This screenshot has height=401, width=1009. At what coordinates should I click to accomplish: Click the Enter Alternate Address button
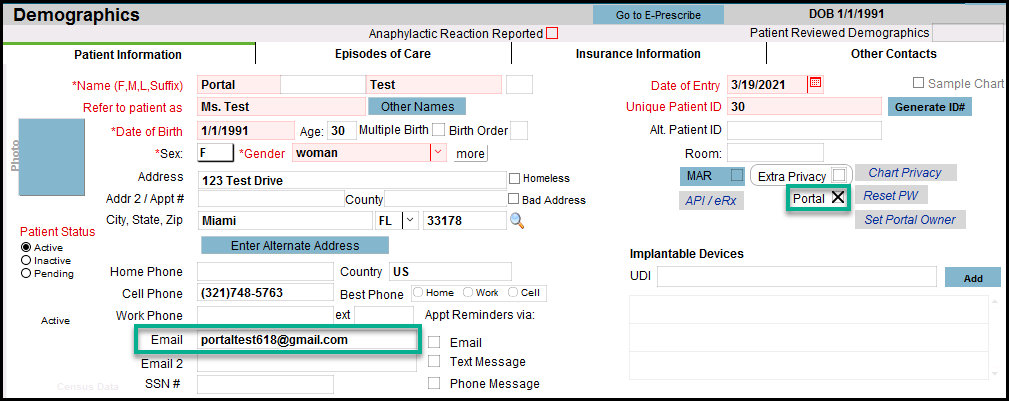tap(294, 245)
